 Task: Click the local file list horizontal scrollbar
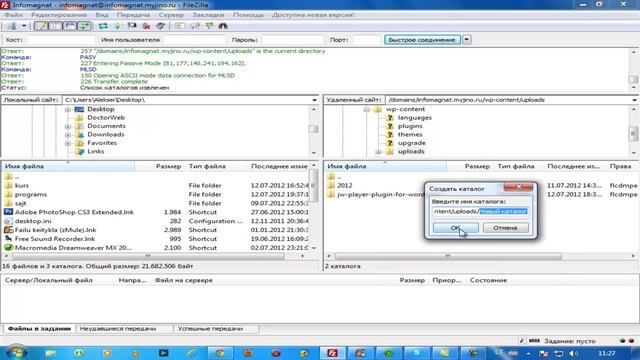coord(148,256)
